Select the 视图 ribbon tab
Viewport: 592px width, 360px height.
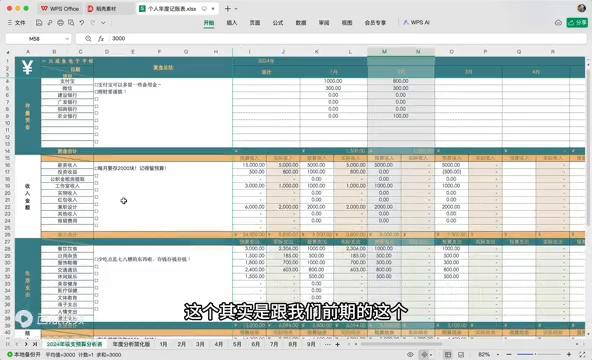click(347, 23)
